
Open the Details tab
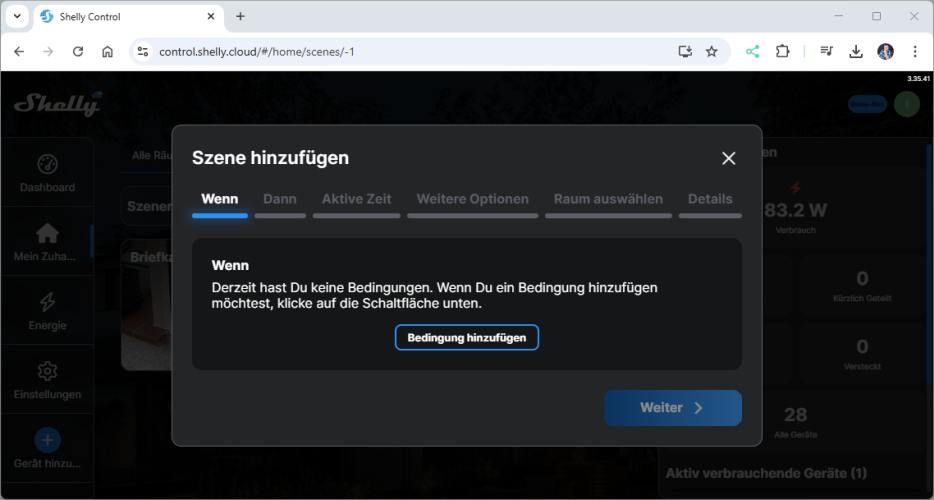[x=710, y=199]
